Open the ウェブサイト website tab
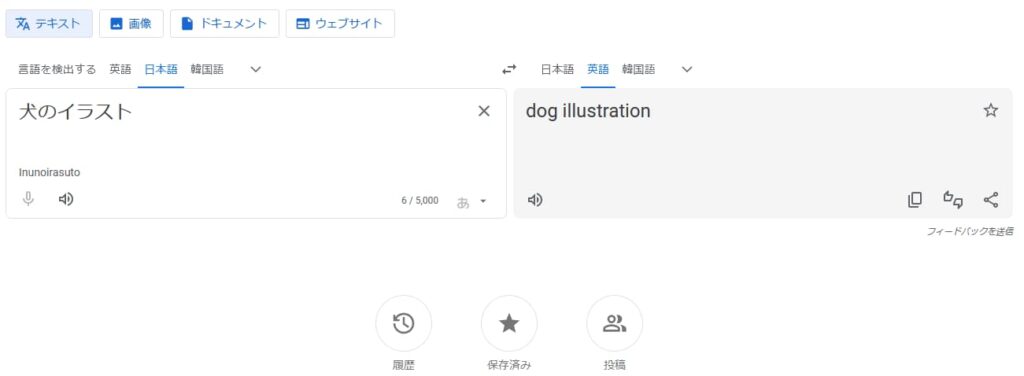Viewport: 1024px width, 376px height. [x=340, y=24]
